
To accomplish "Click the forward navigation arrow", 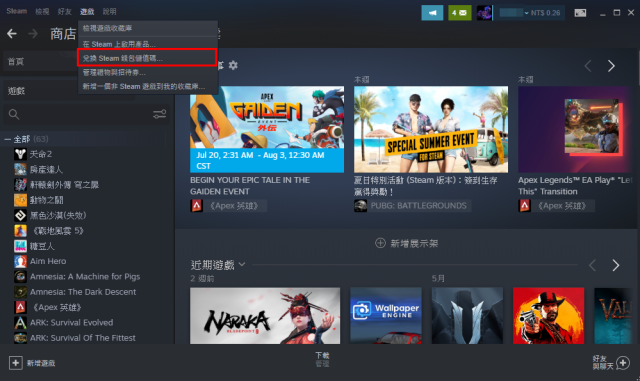I will coord(33,33).
